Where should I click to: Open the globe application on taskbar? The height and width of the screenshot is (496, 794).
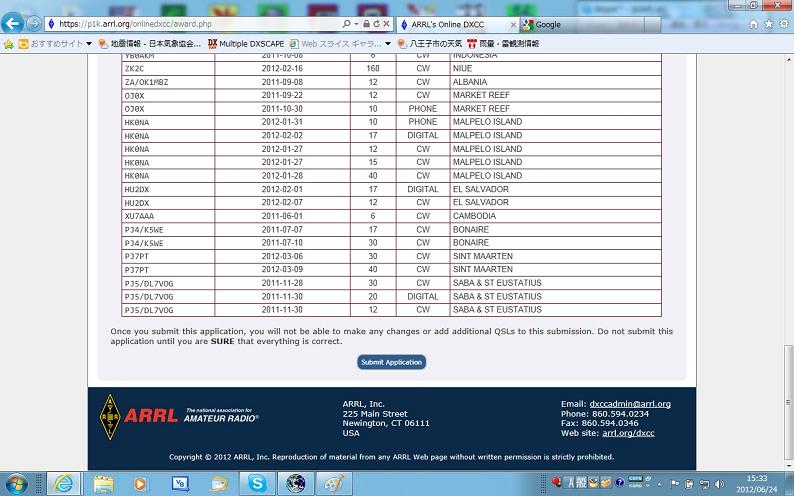(x=296, y=484)
